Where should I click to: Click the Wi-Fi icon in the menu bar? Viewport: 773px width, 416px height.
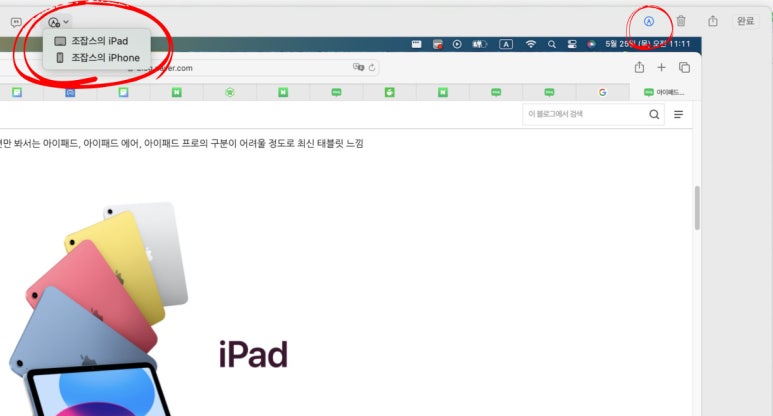[x=530, y=44]
